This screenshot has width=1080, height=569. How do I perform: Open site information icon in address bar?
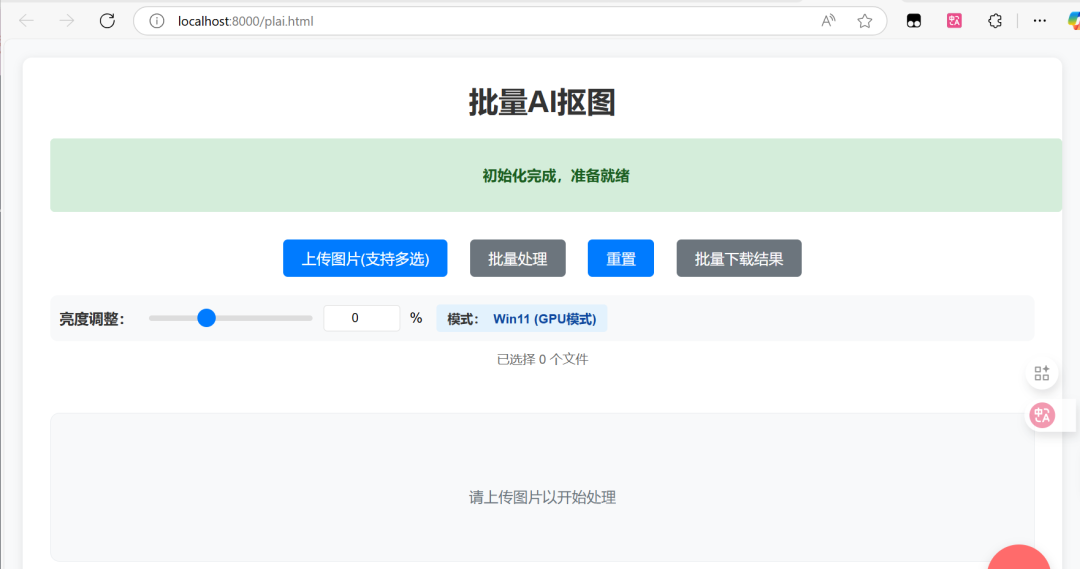pos(157,21)
